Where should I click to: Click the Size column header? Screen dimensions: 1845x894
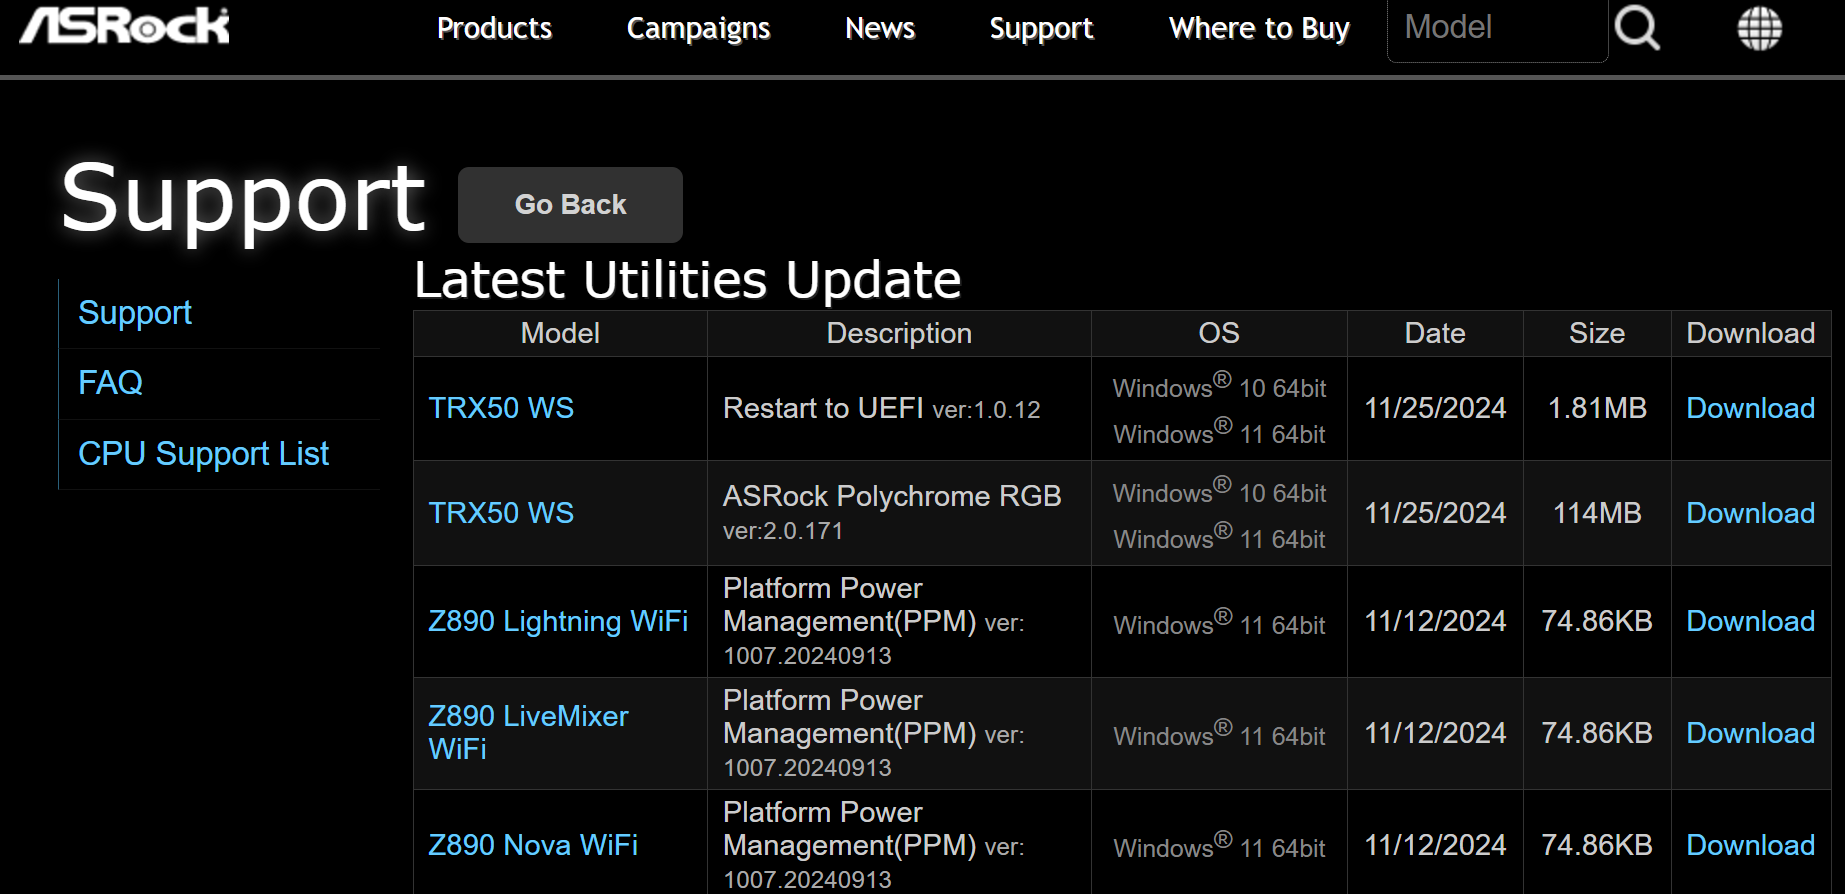coord(1597,333)
